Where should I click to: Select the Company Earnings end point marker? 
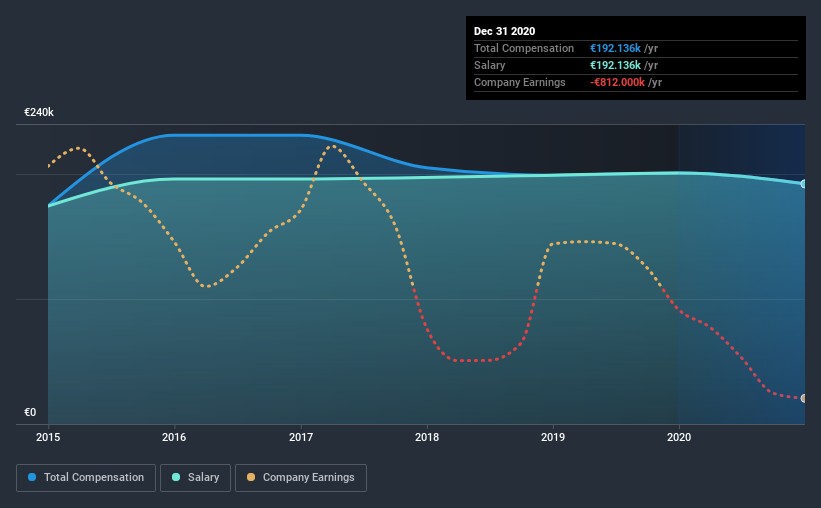click(x=803, y=399)
